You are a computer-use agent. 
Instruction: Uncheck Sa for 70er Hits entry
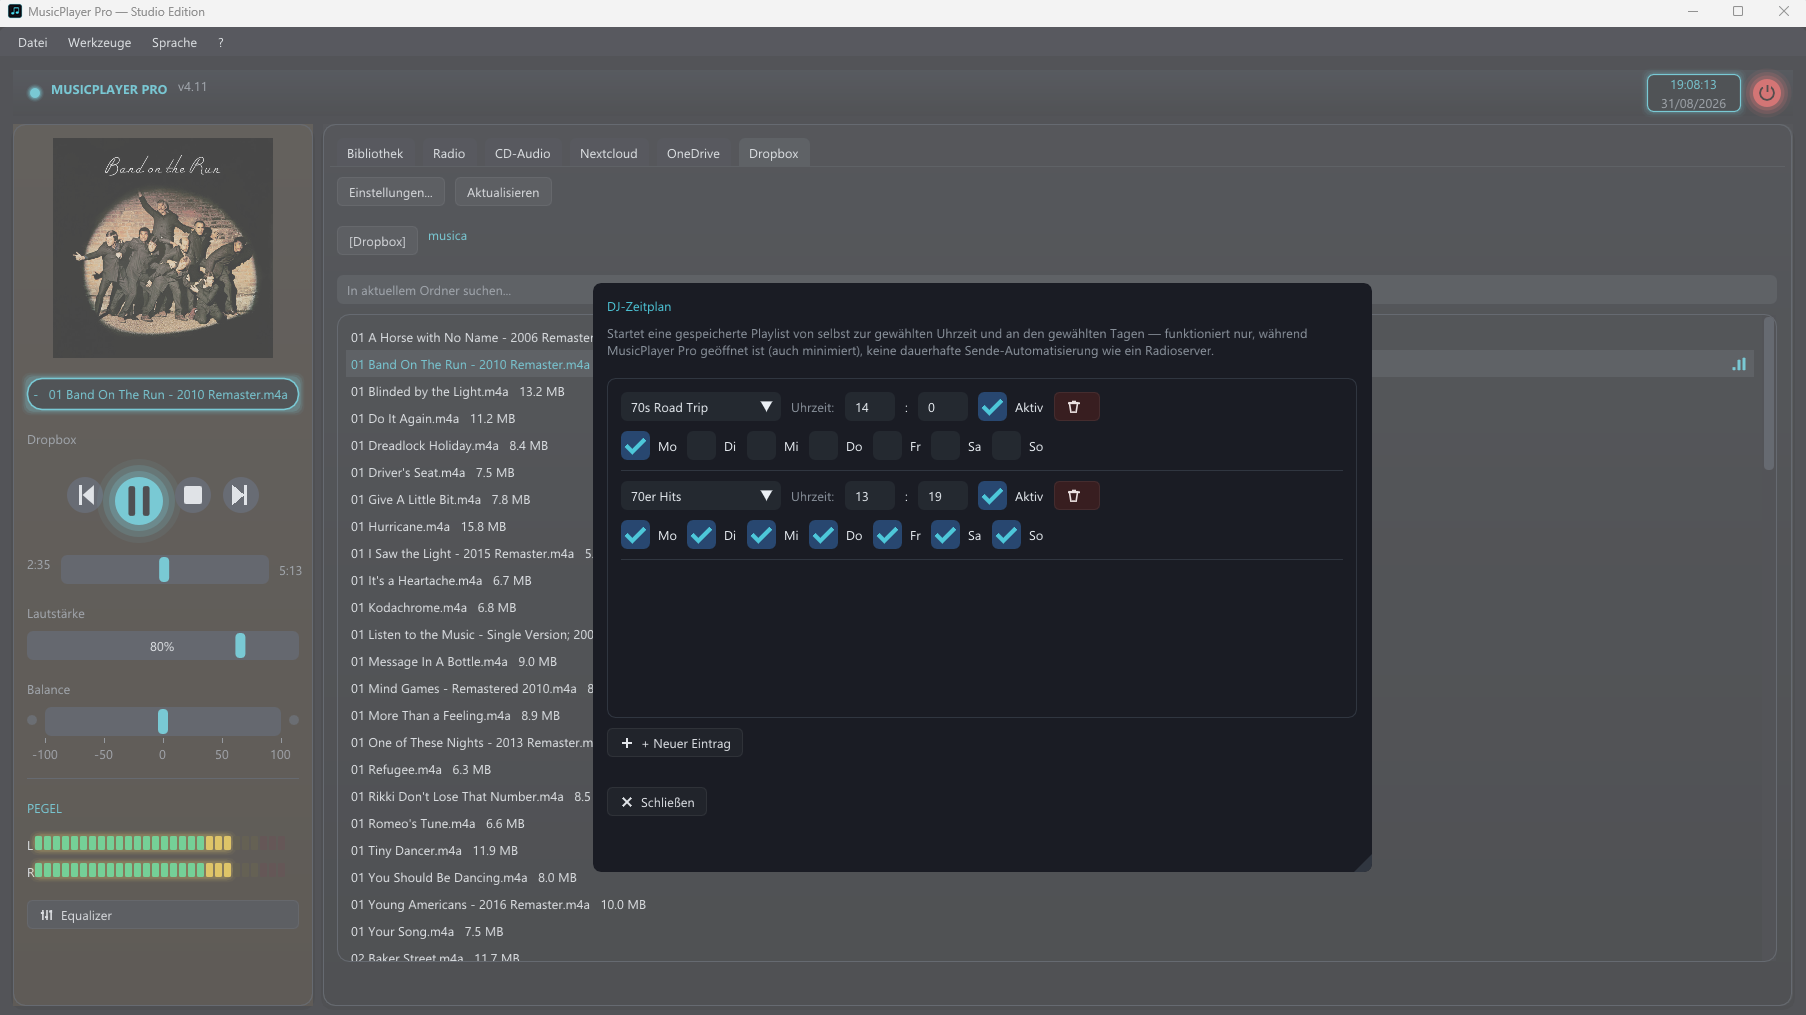(x=945, y=535)
